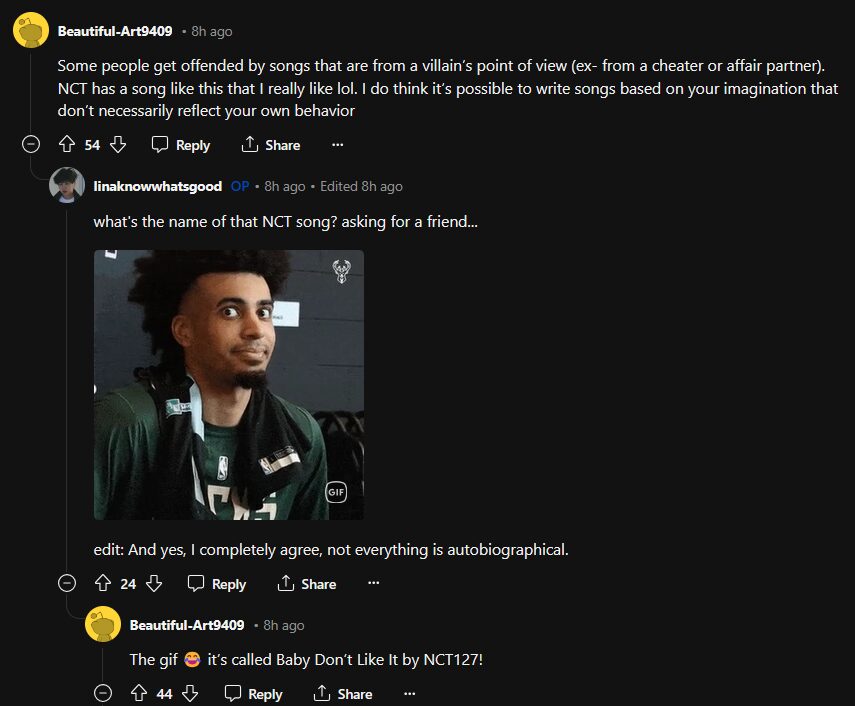This screenshot has height=706, width=855.
Task: Collapse the bottom reply thread
Action: pyautogui.click(x=103, y=693)
